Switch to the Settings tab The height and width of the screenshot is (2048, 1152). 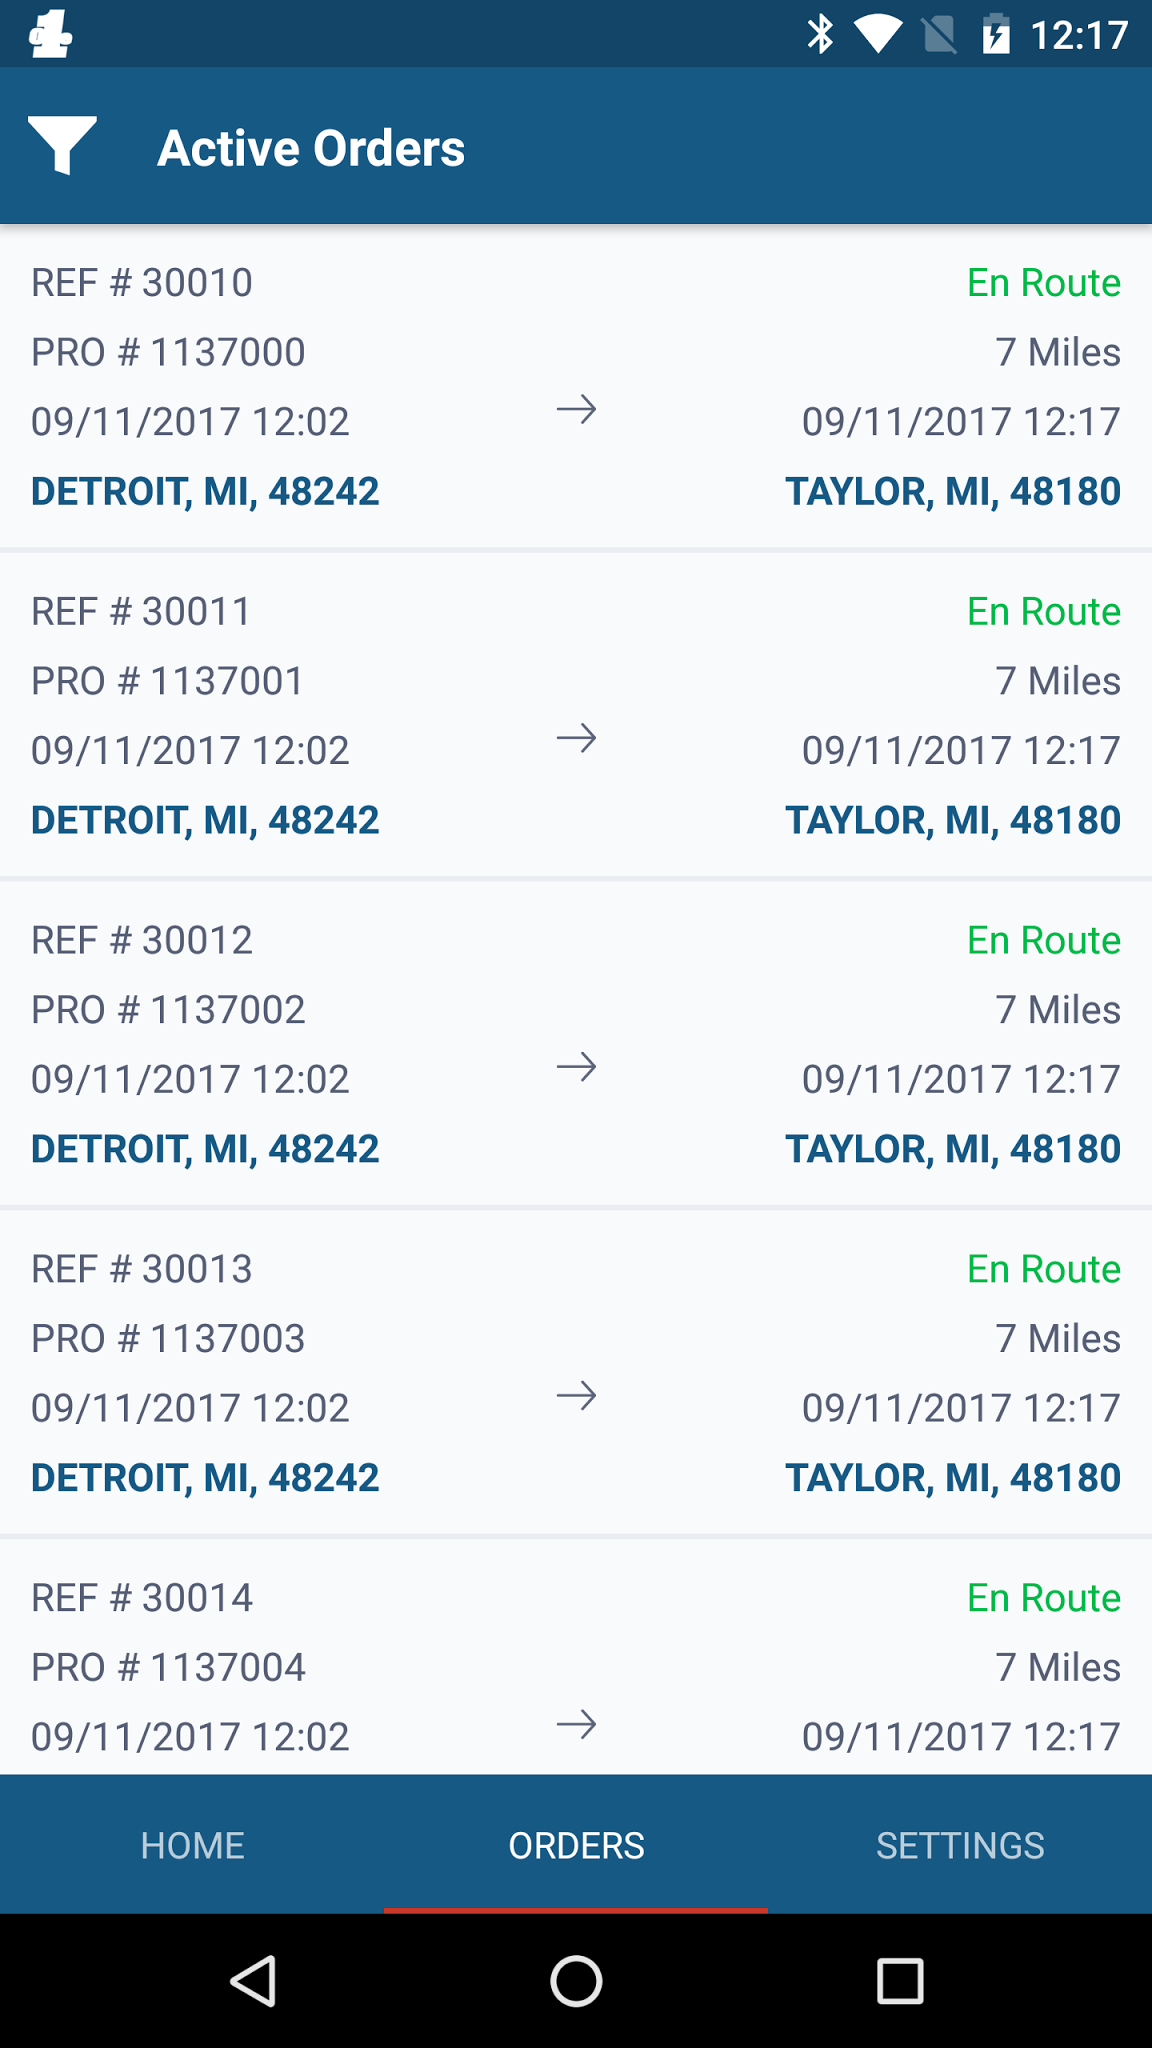(960, 1845)
